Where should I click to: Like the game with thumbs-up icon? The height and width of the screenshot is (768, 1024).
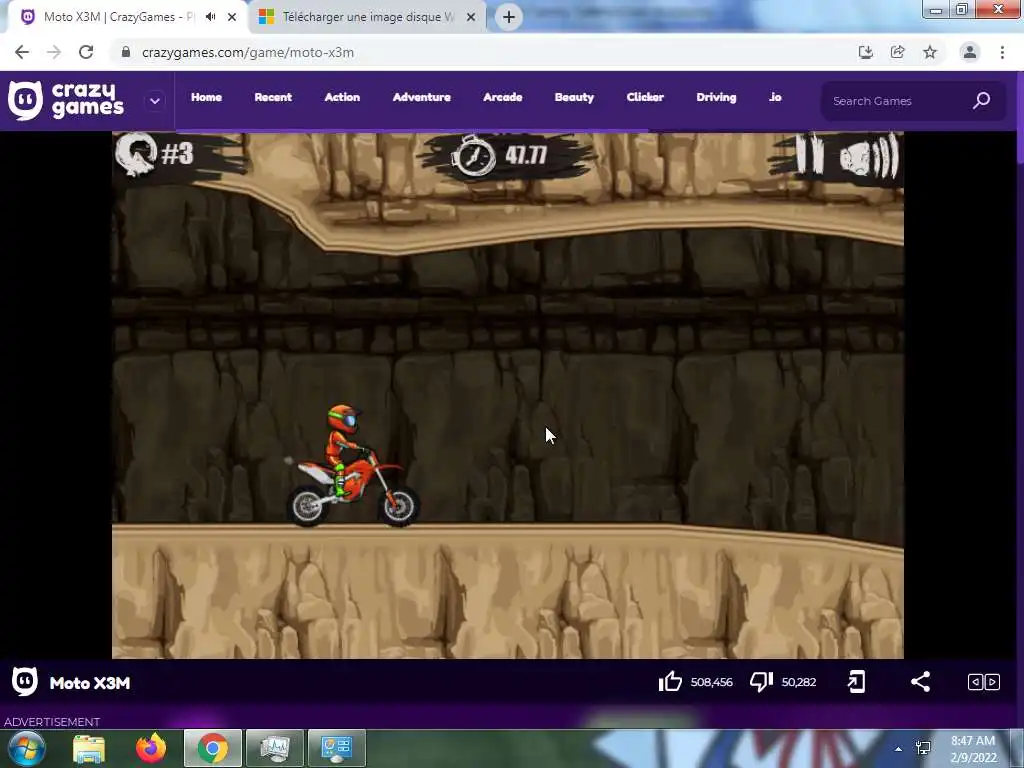(x=670, y=682)
